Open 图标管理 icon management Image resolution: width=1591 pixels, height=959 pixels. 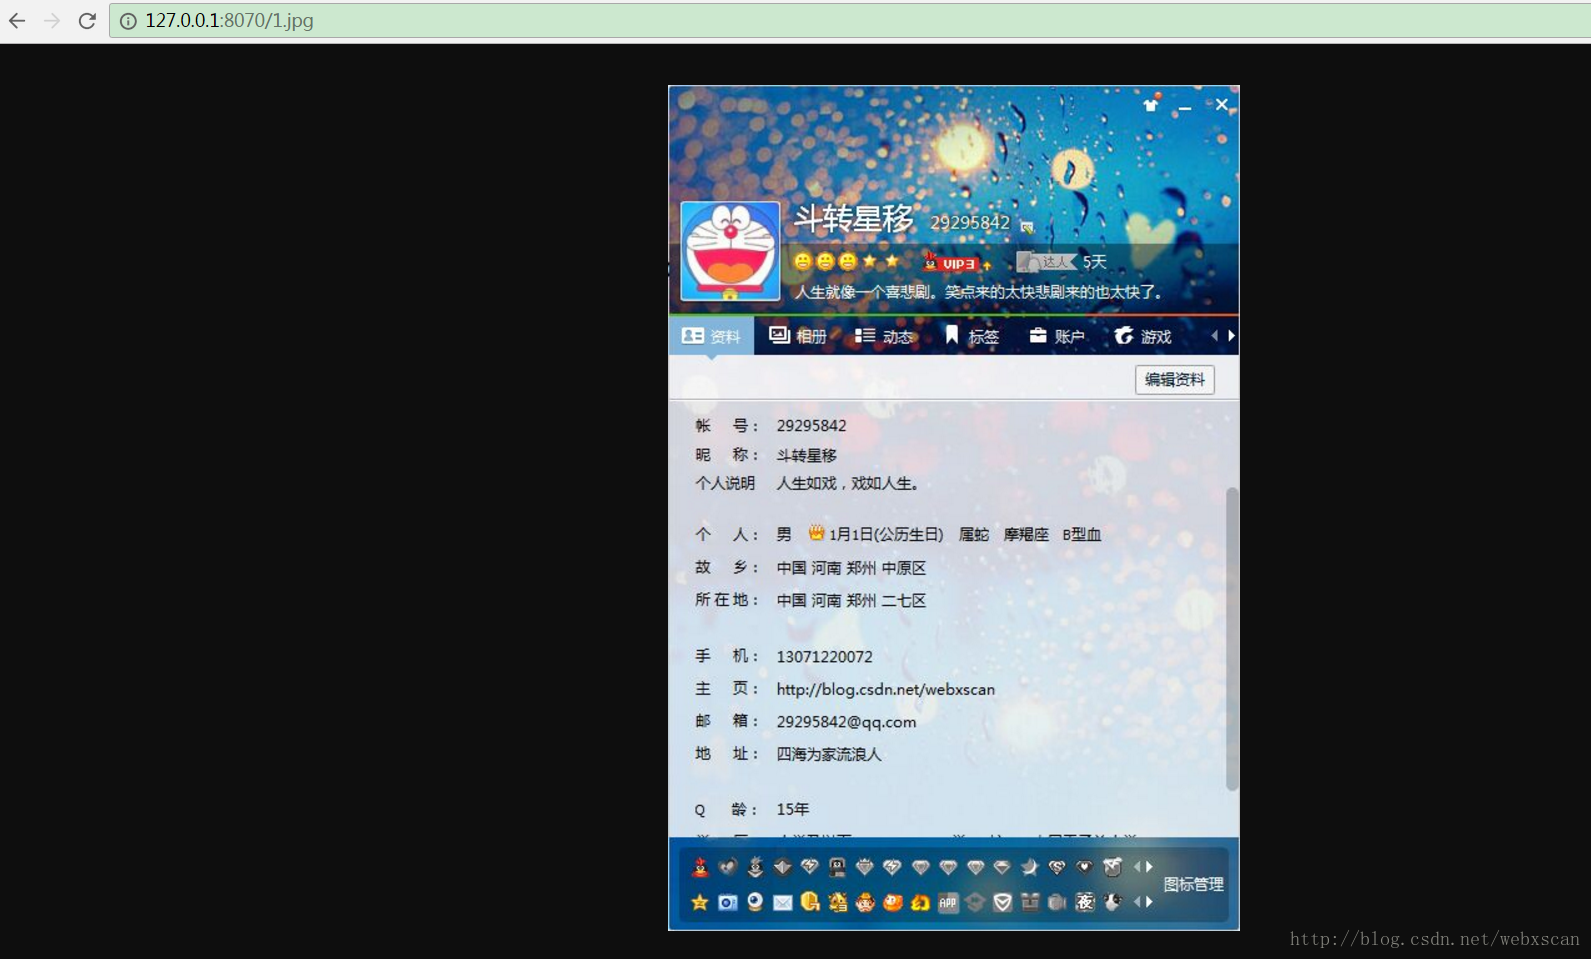1193,885
